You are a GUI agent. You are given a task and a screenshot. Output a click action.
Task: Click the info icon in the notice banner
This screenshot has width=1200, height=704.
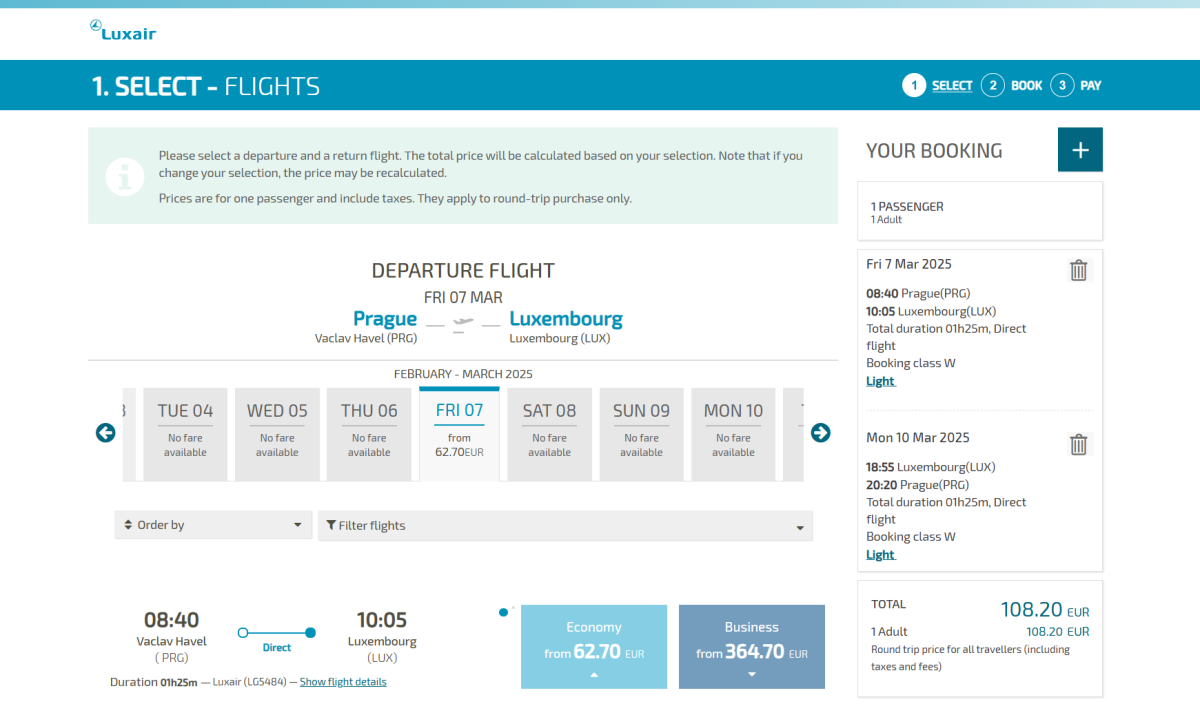(x=125, y=176)
